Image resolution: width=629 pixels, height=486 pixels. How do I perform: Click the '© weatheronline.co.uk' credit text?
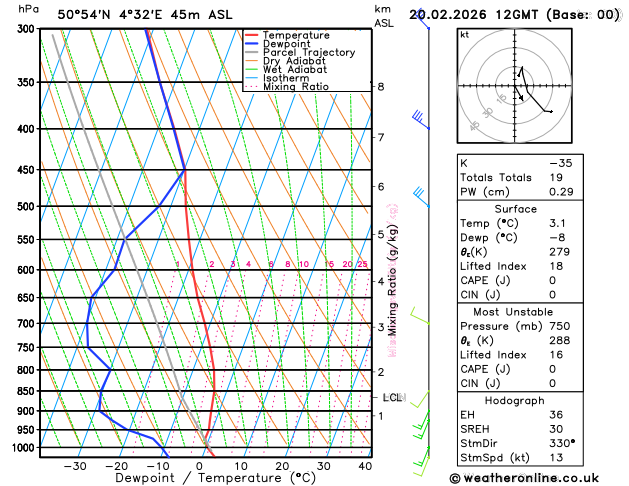524,478
